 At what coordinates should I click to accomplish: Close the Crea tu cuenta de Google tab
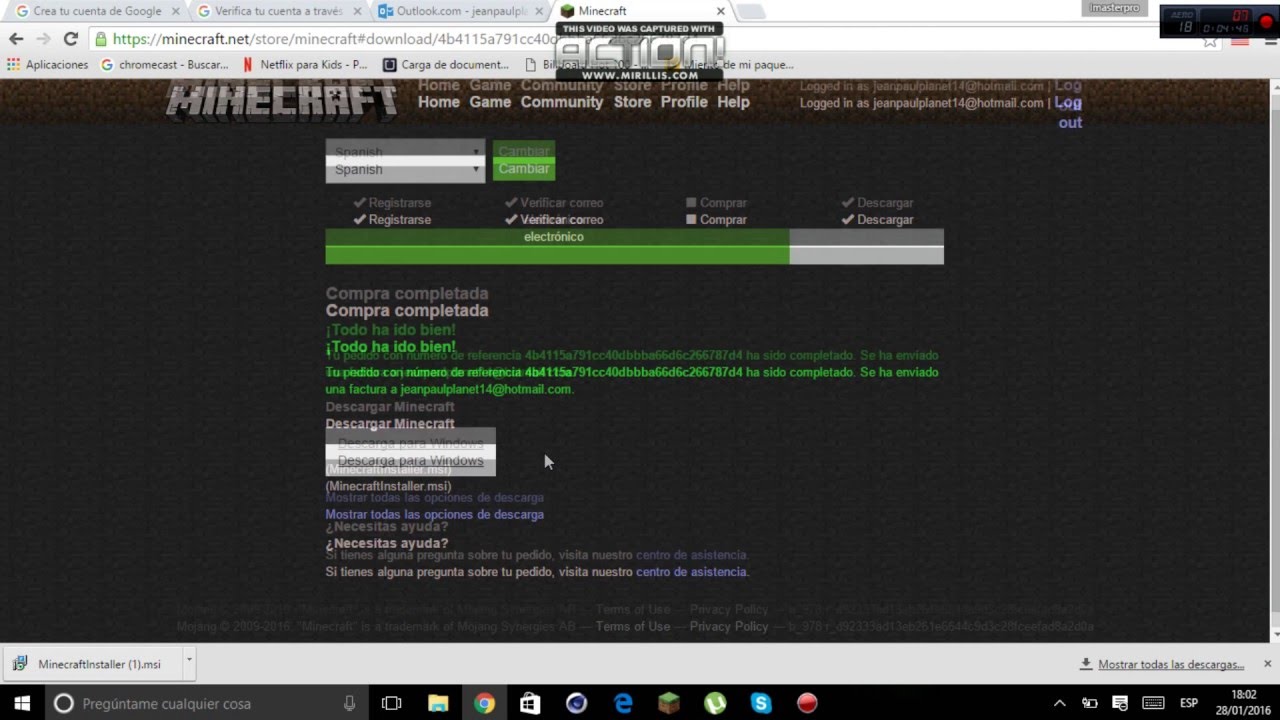click(x=176, y=11)
